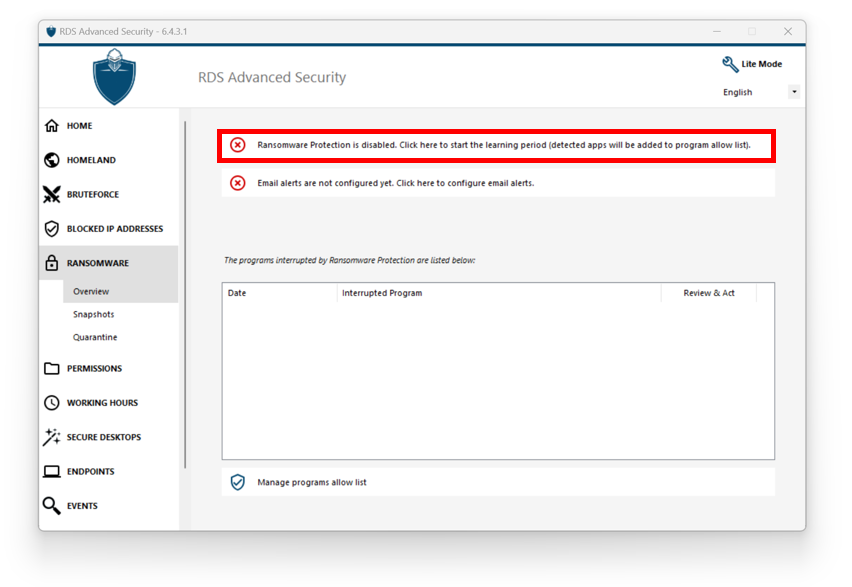Viewport: 852px width, 587px height.
Task: Click the RDS Advanced Security knight shield logo
Action: tap(114, 77)
